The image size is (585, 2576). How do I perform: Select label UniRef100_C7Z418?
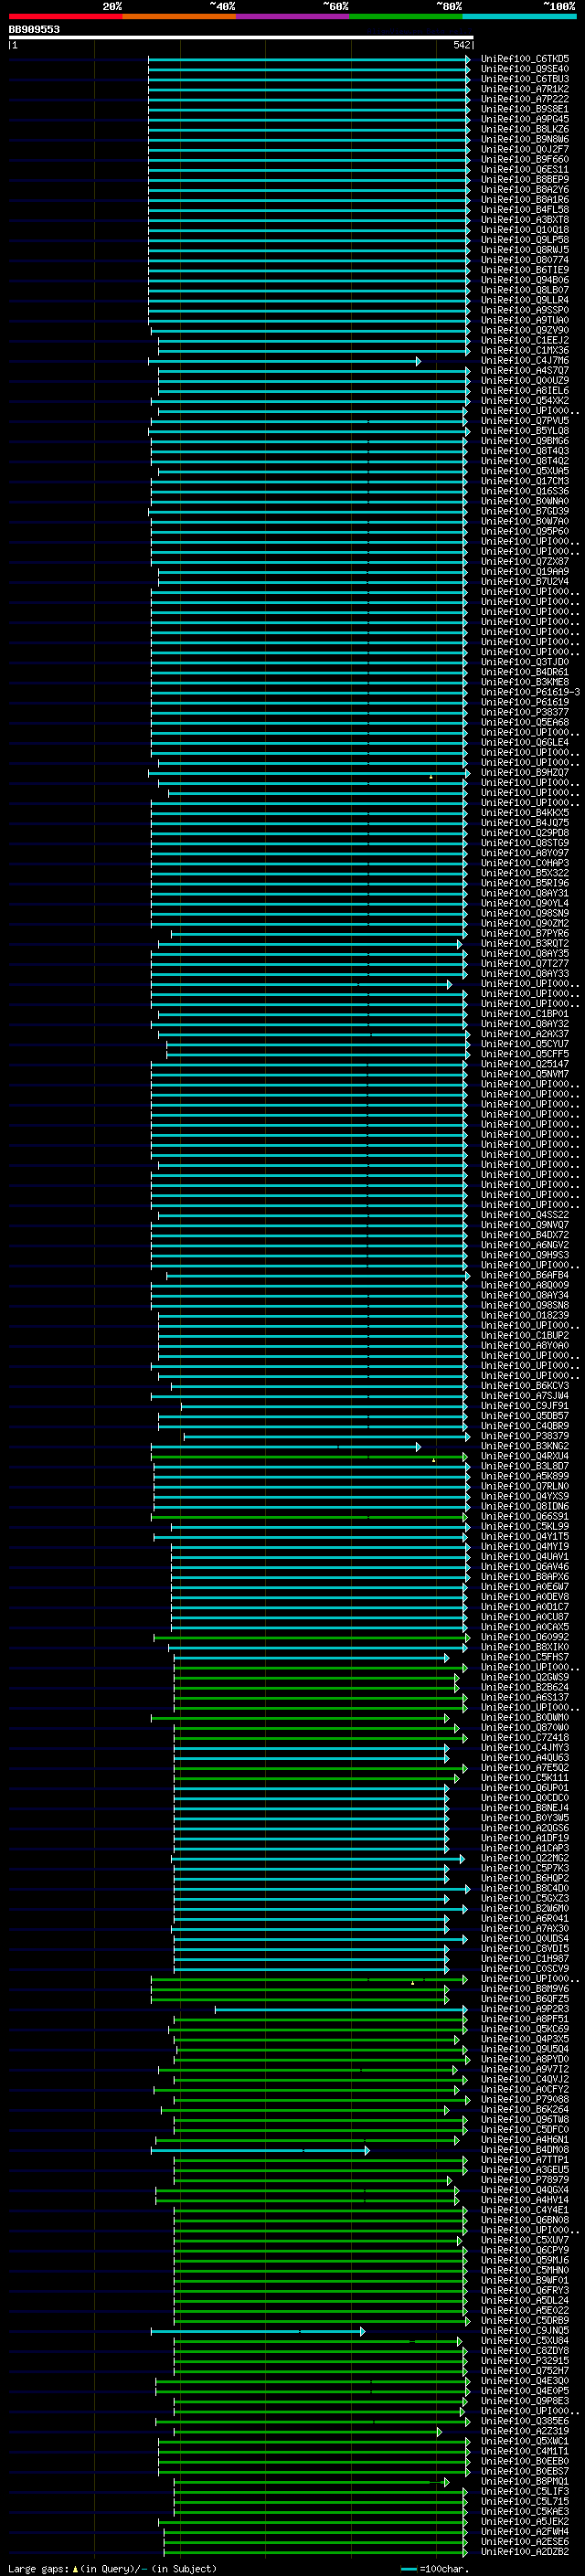pos(525,1737)
